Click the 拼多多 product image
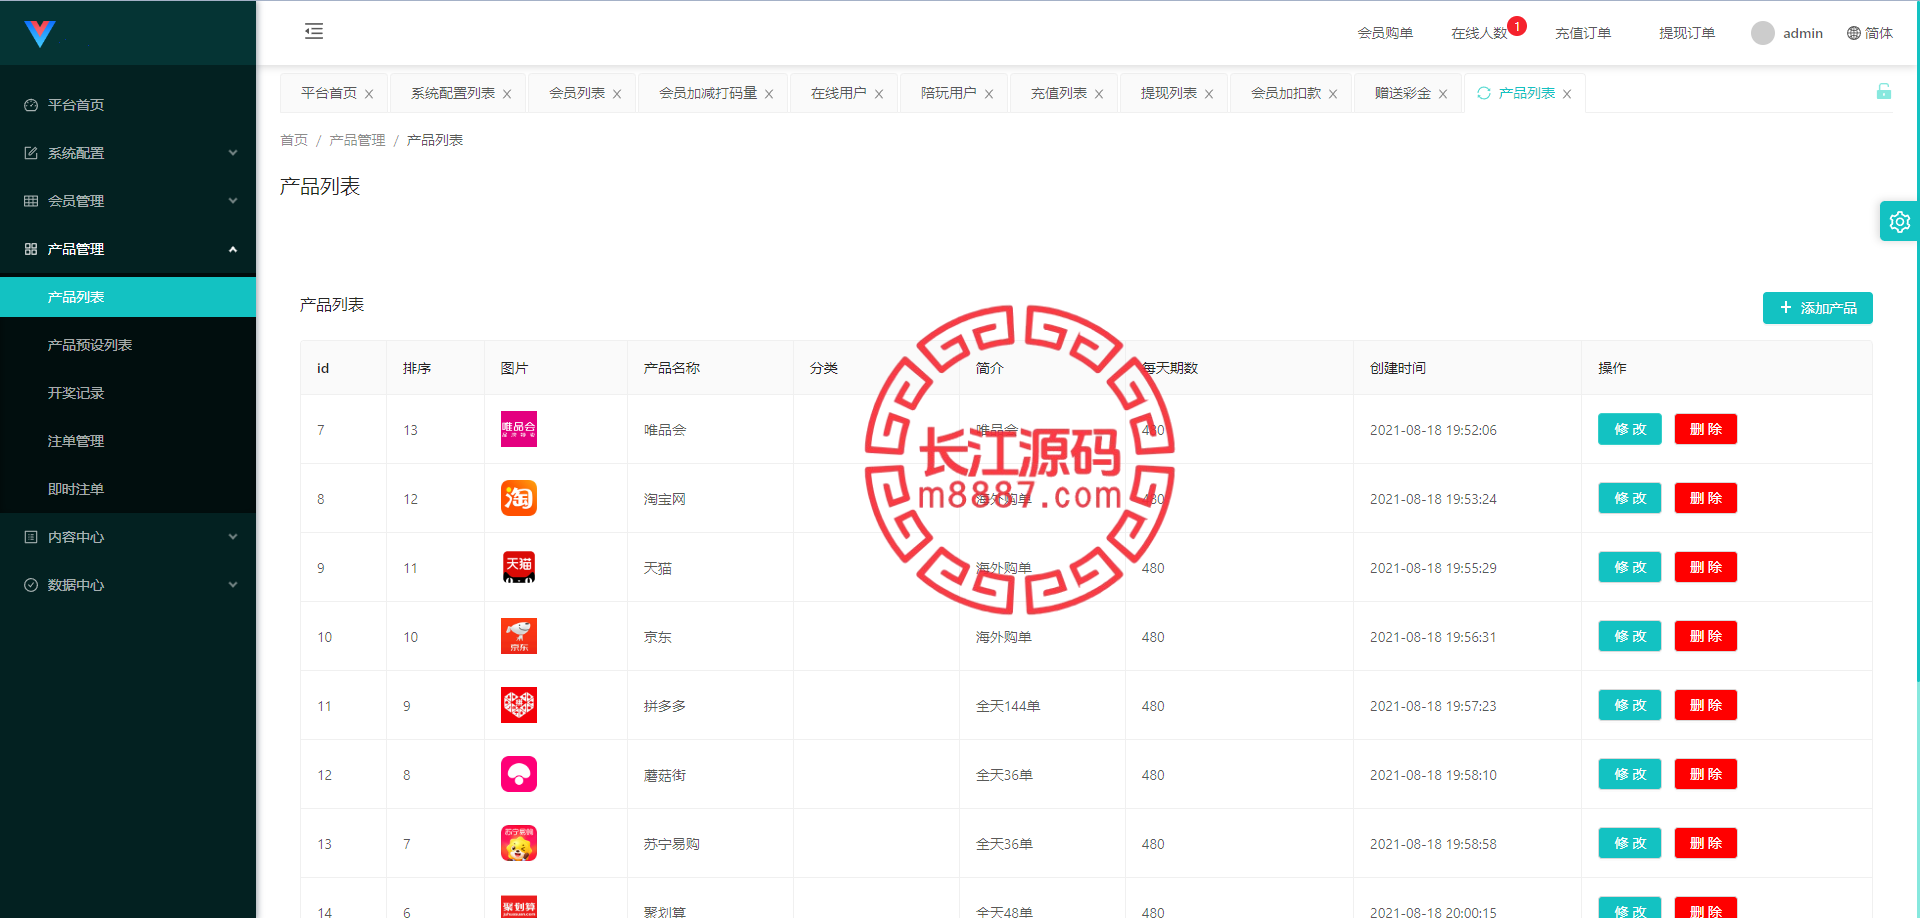This screenshot has width=1920, height=918. coord(519,705)
